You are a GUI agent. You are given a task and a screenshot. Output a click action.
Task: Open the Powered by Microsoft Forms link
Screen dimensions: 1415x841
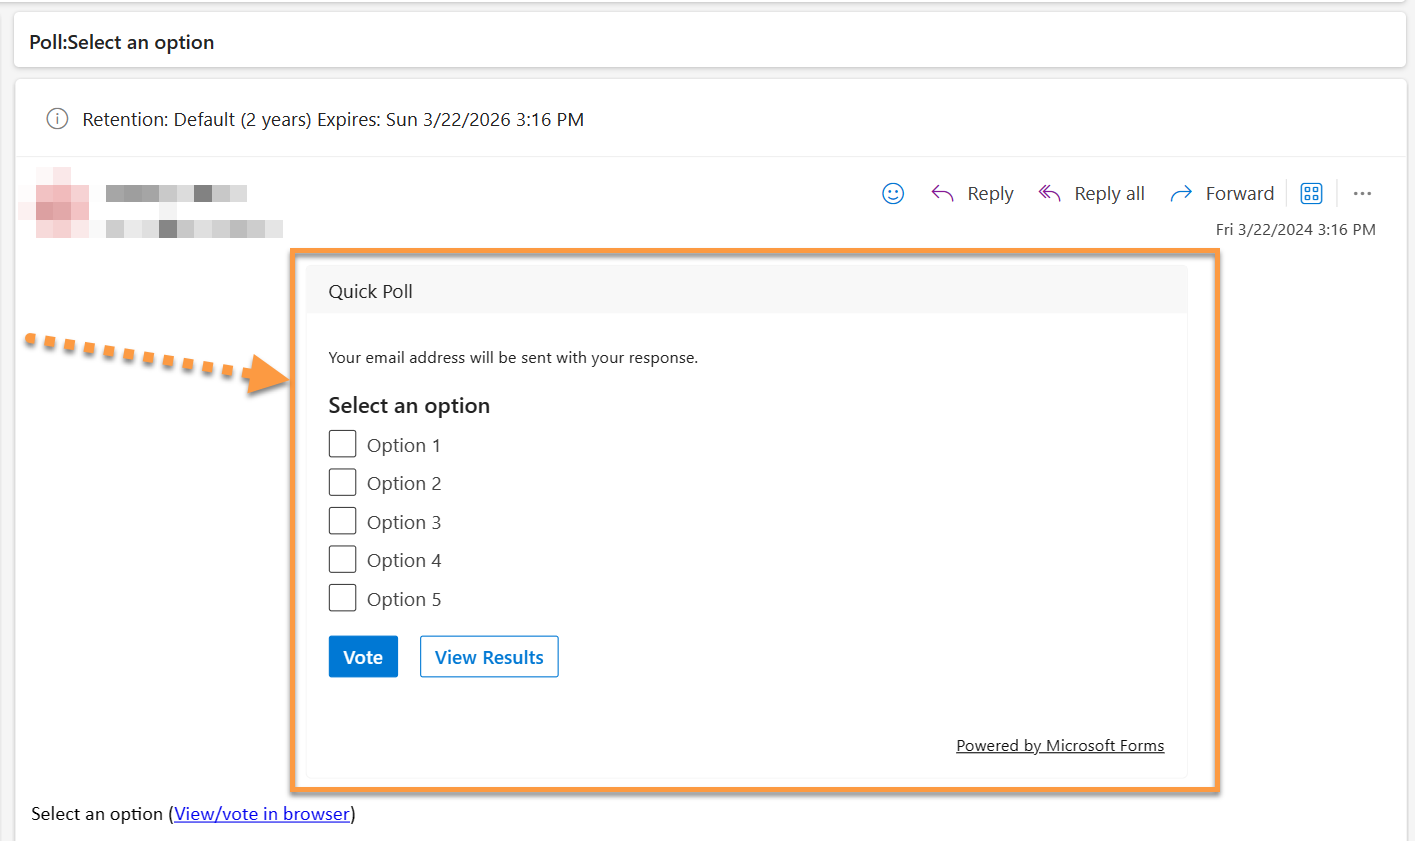click(1060, 746)
